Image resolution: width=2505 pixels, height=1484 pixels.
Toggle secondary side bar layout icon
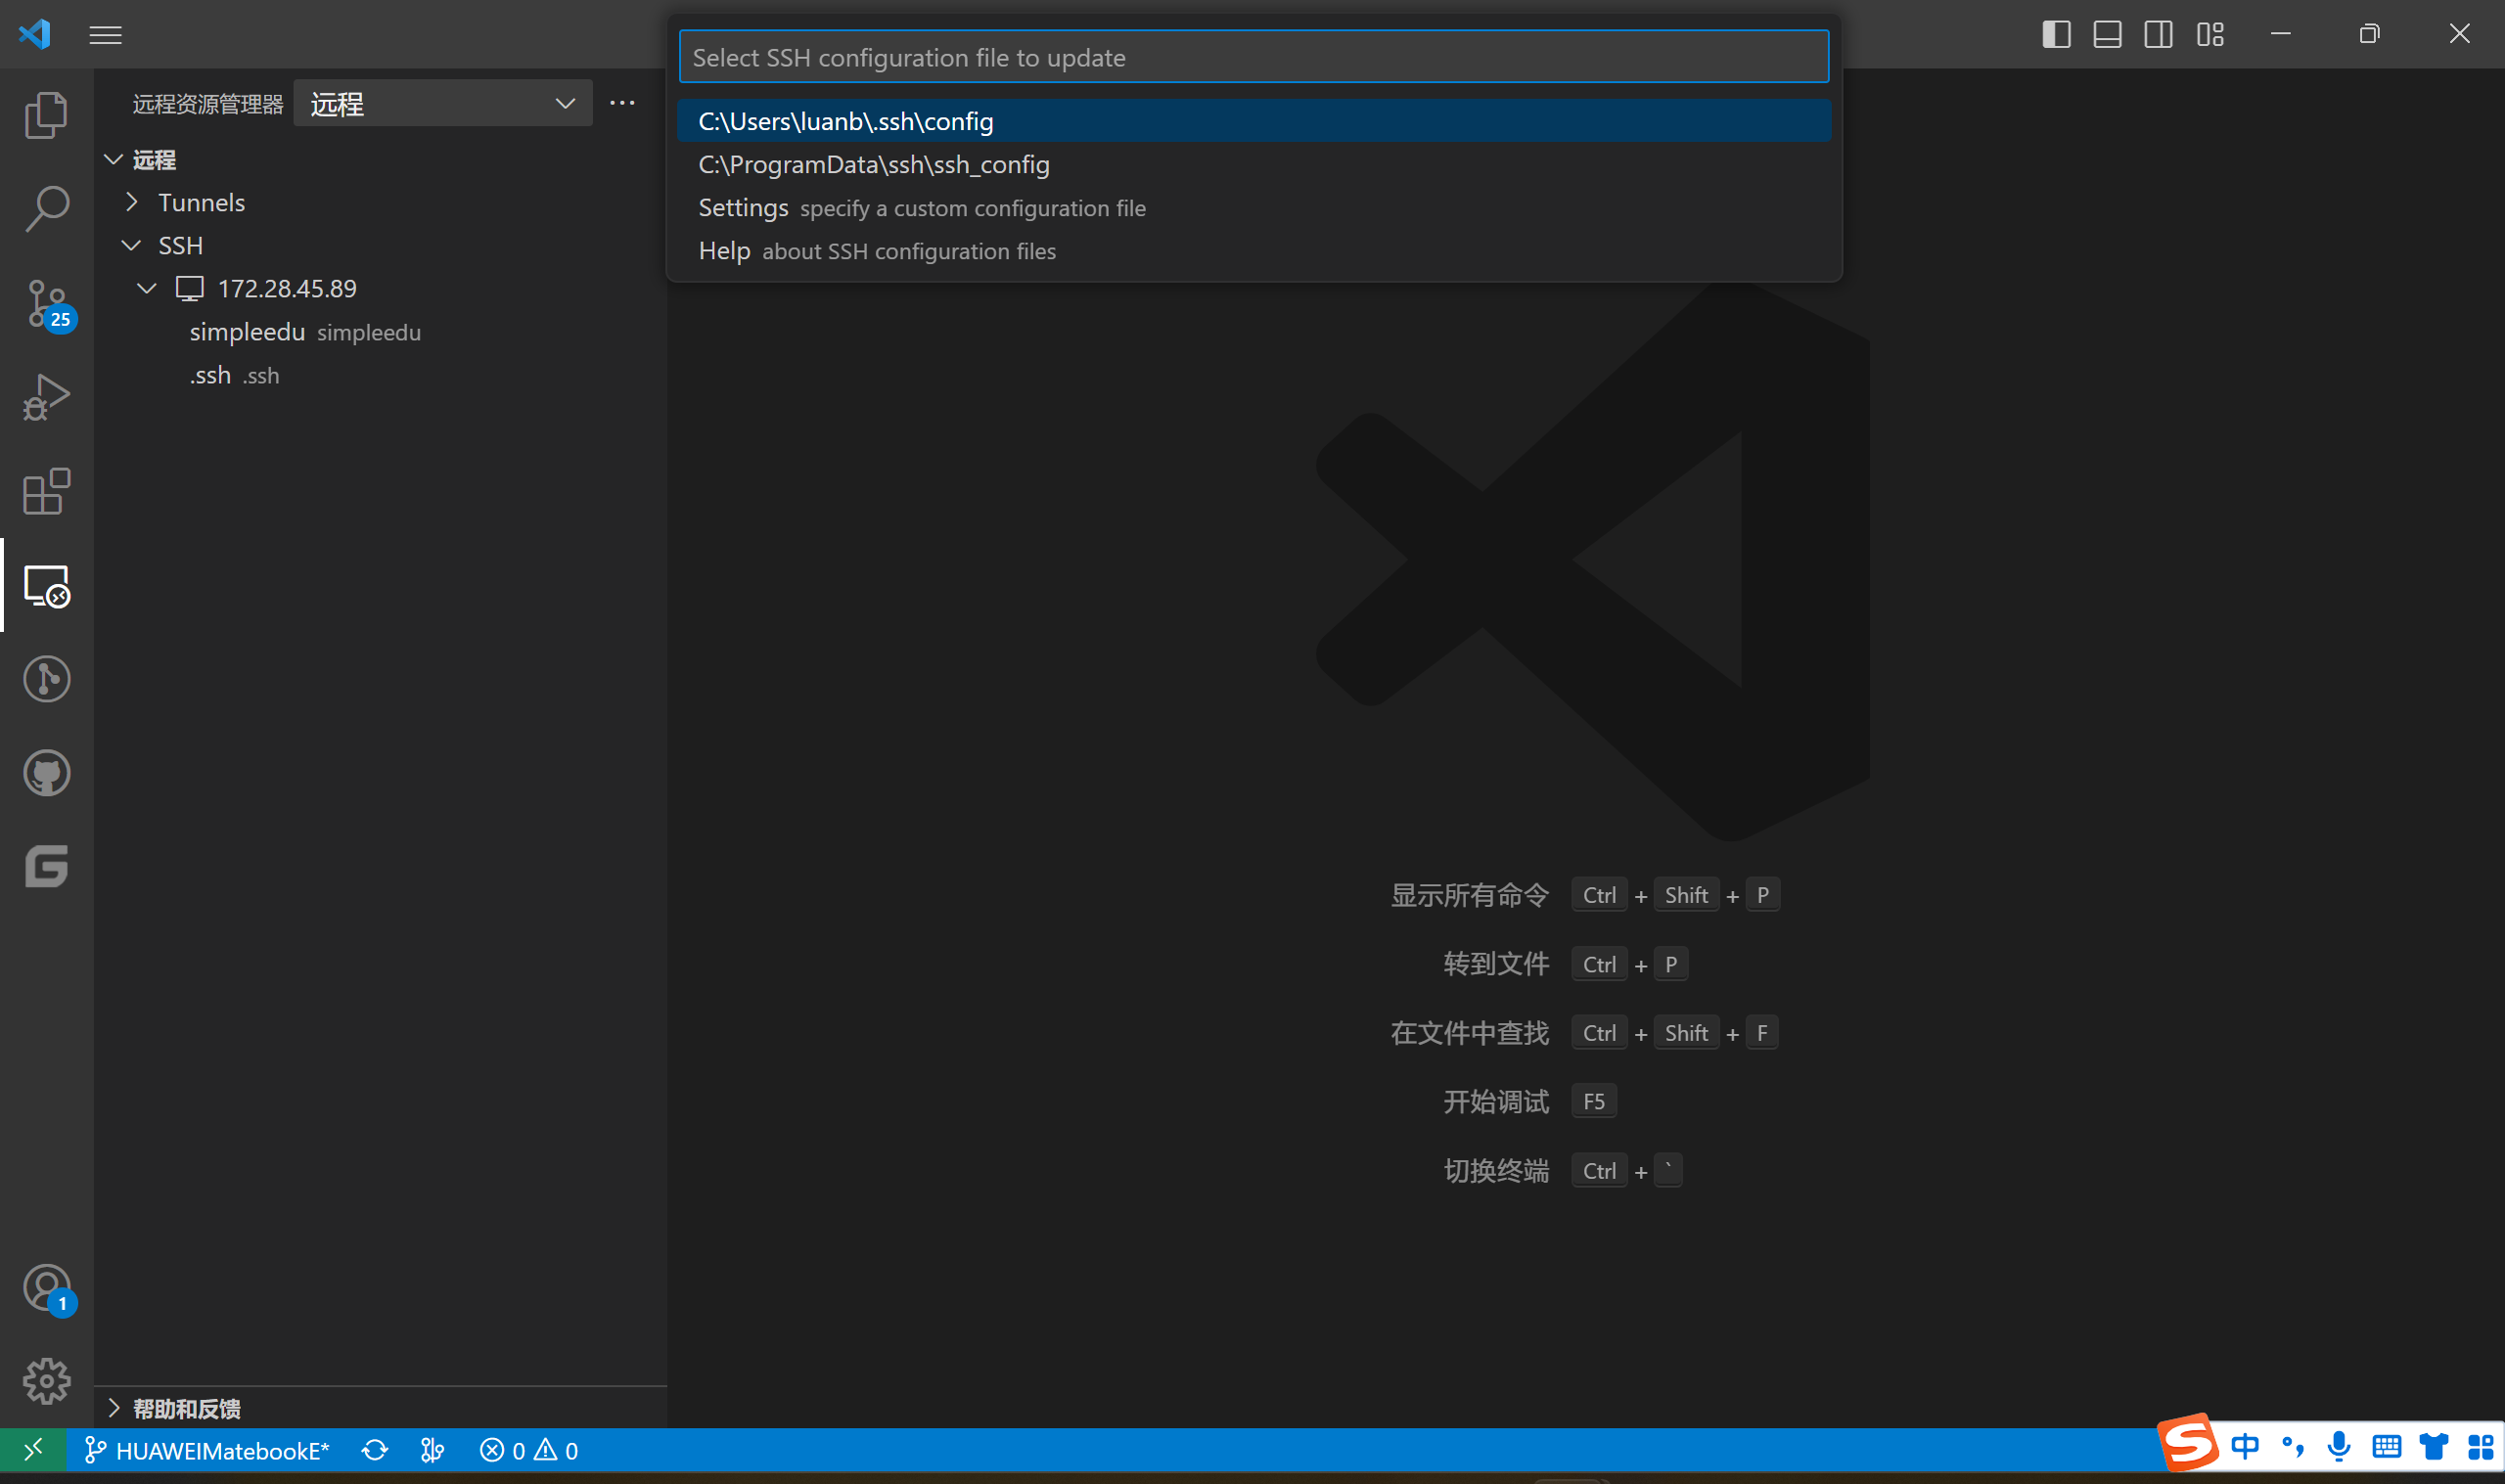pos(2158,34)
